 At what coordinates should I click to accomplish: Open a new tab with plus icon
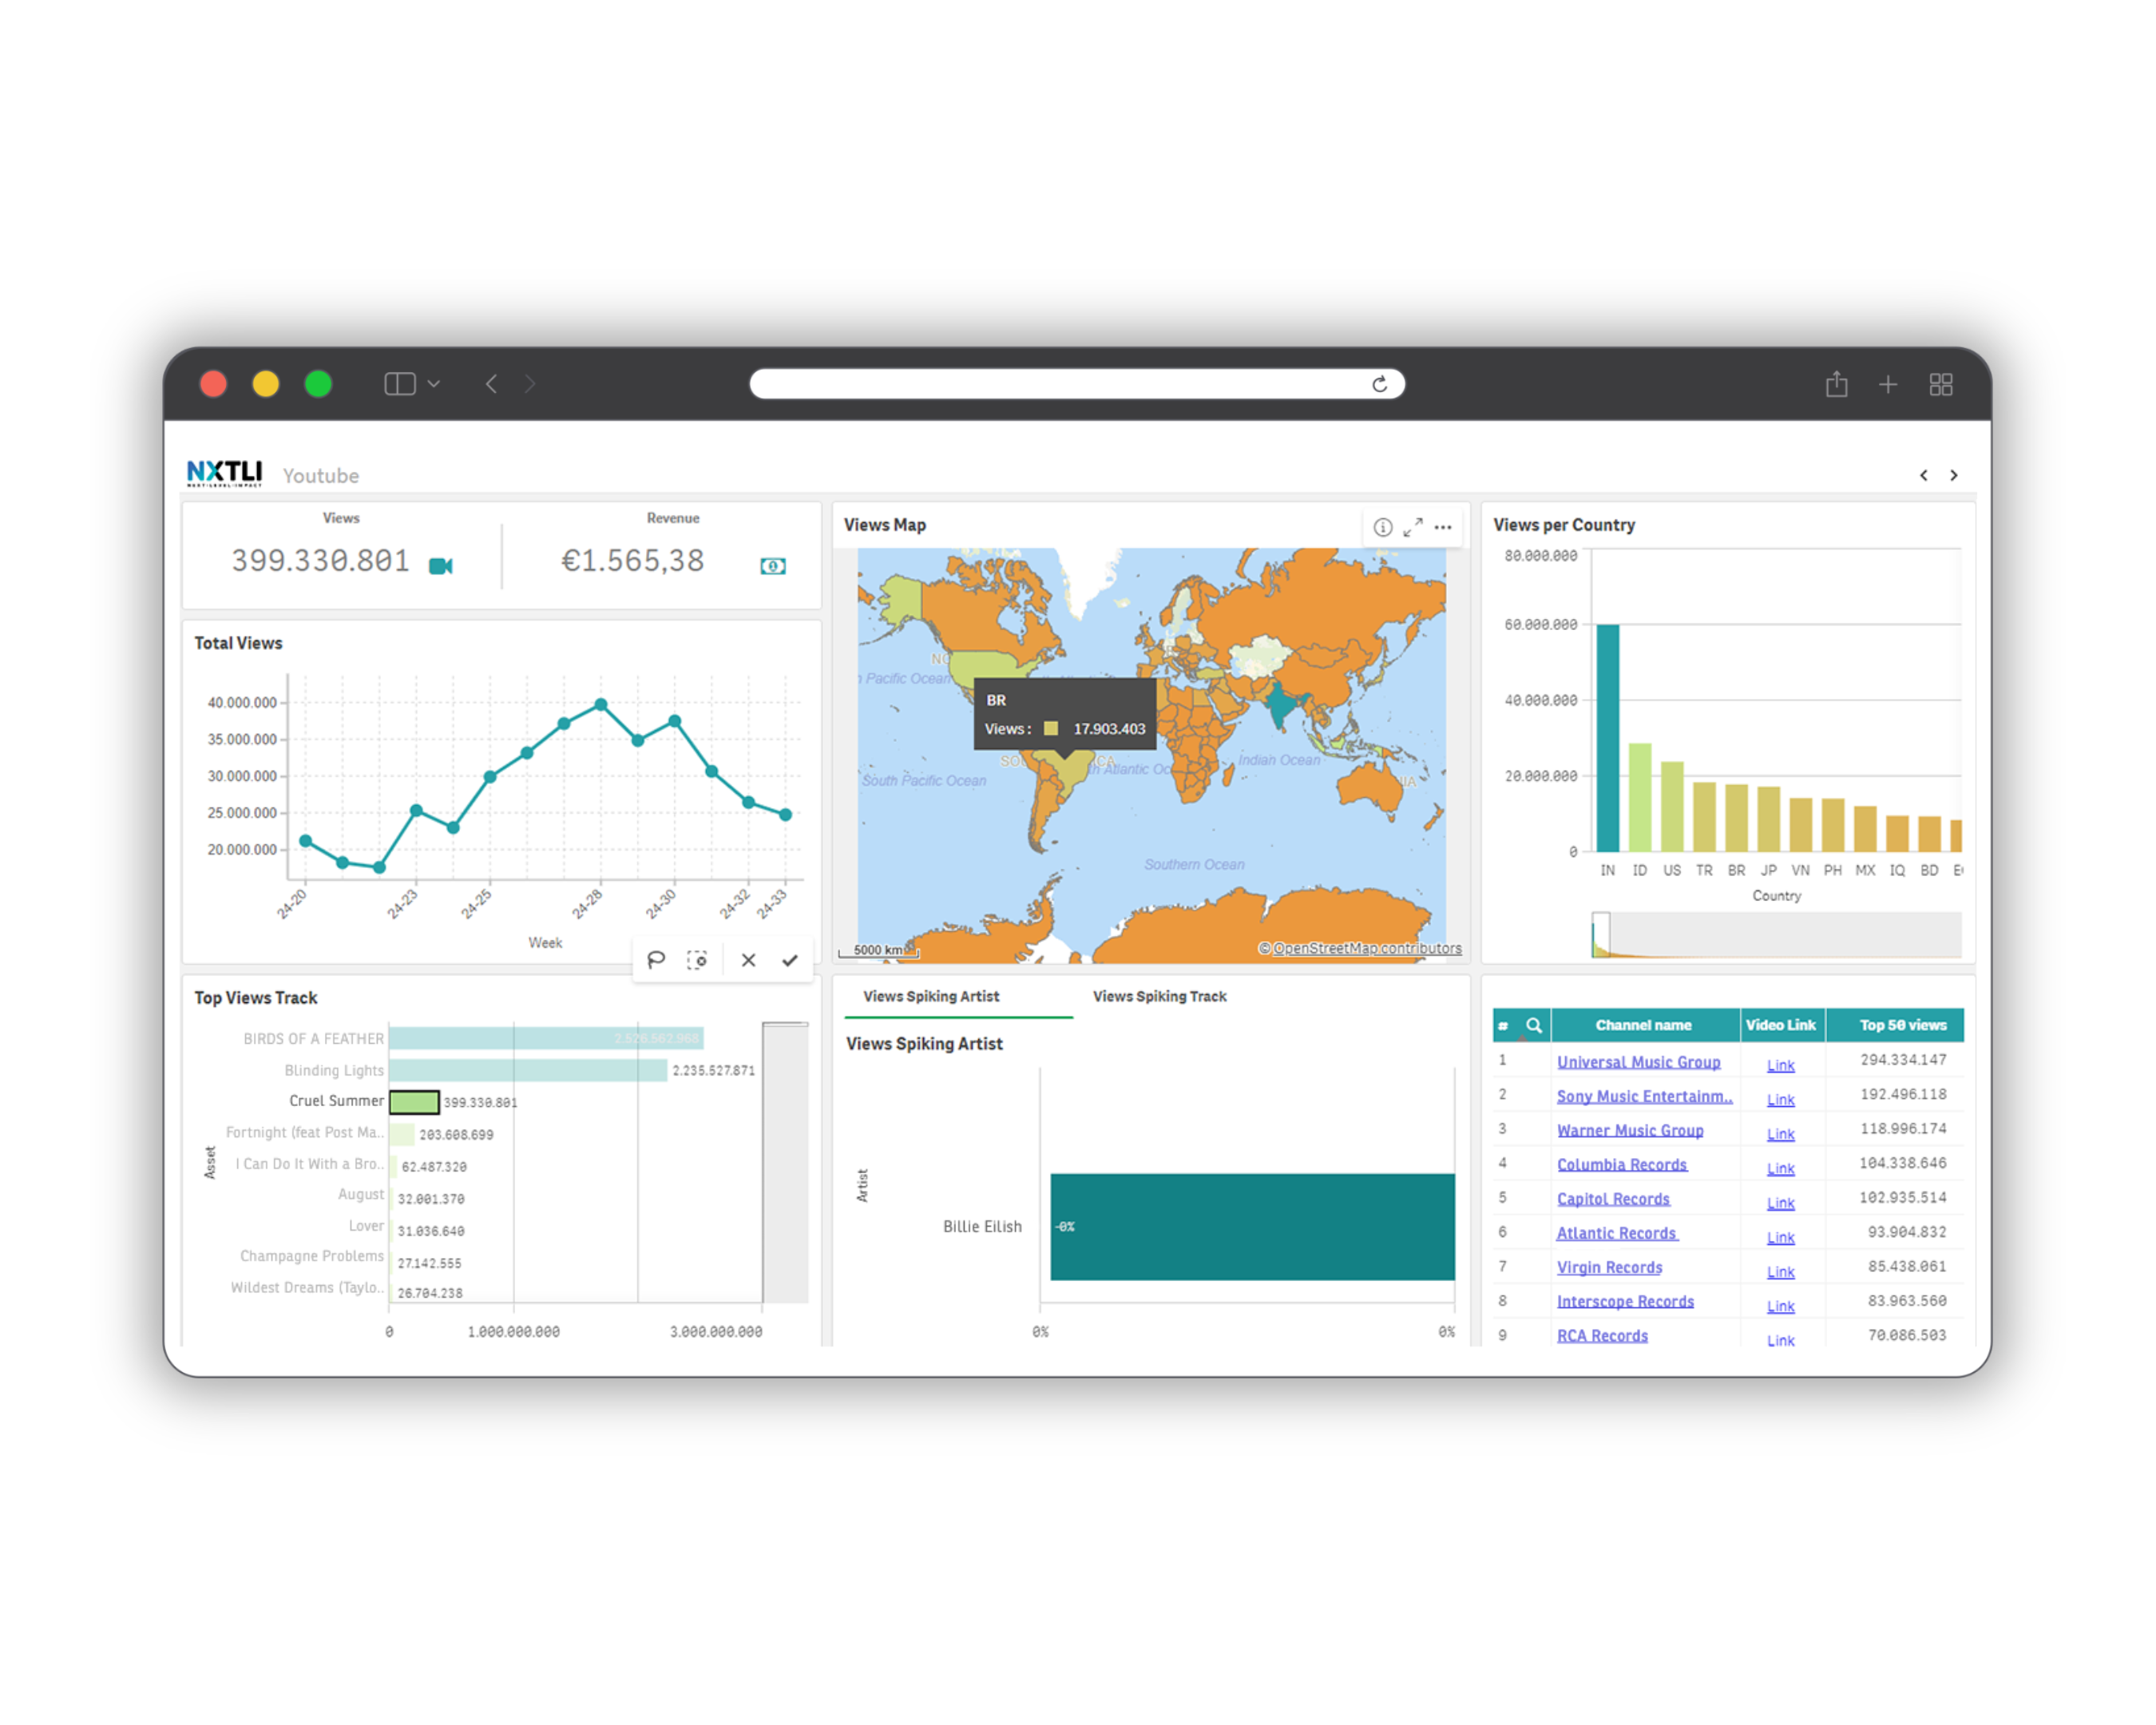tap(1888, 384)
